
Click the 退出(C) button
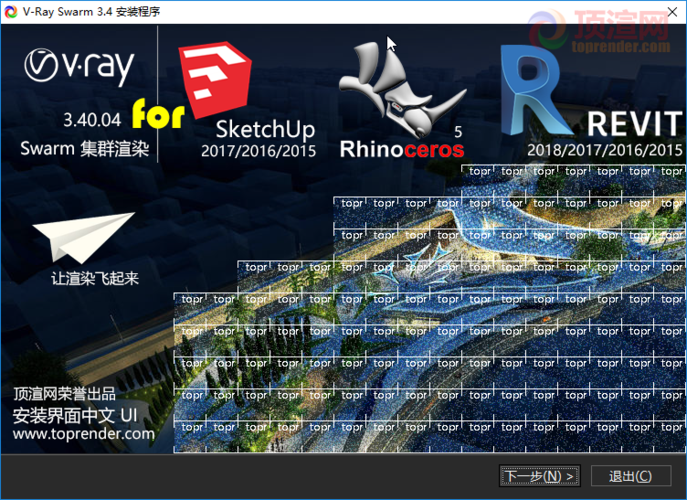631,476
